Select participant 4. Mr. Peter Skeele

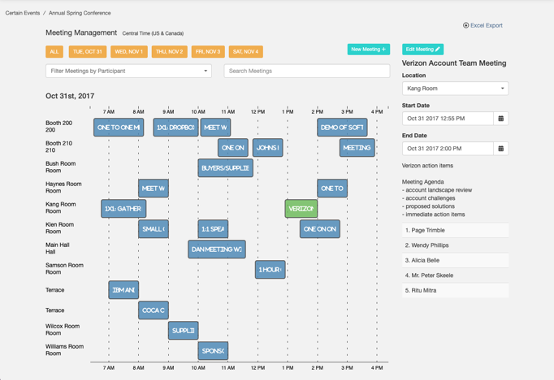455,275
